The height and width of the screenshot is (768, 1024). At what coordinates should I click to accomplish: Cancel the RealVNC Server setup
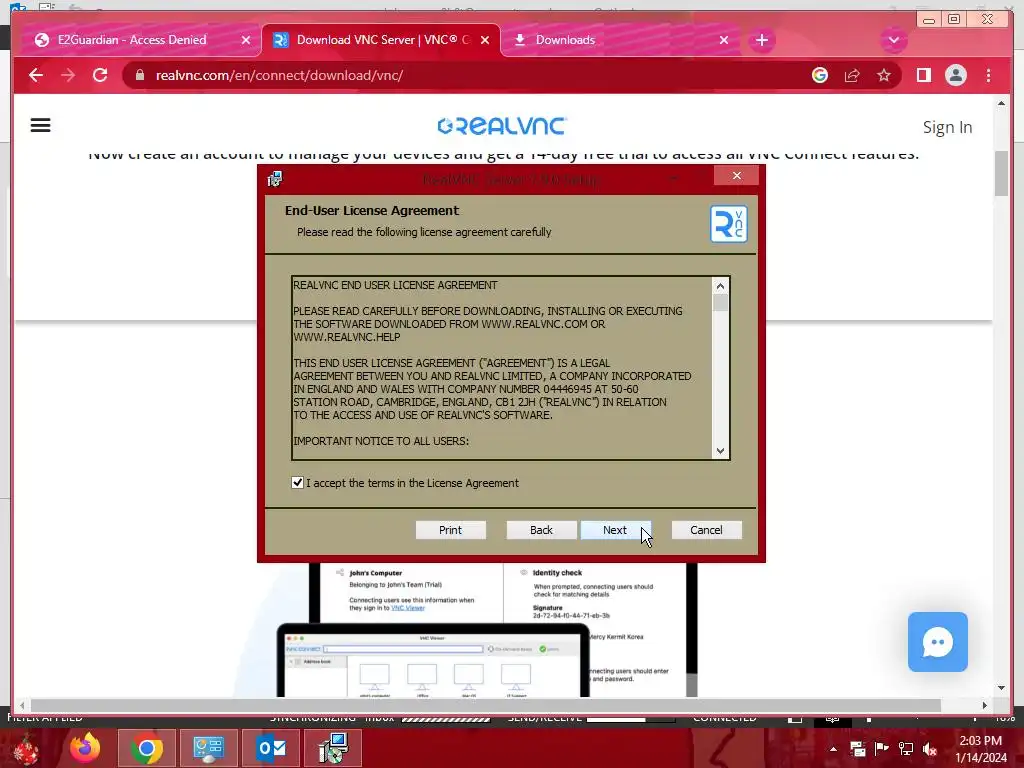point(707,530)
